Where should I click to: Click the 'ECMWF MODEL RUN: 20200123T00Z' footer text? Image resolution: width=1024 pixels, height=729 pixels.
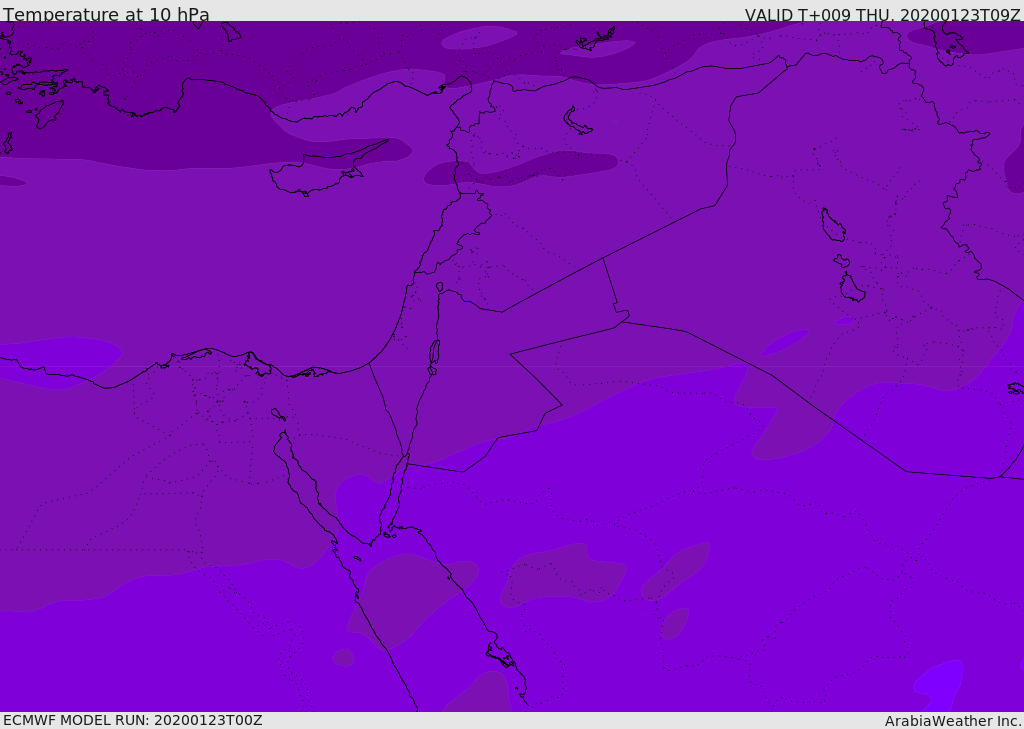[x=133, y=720]
